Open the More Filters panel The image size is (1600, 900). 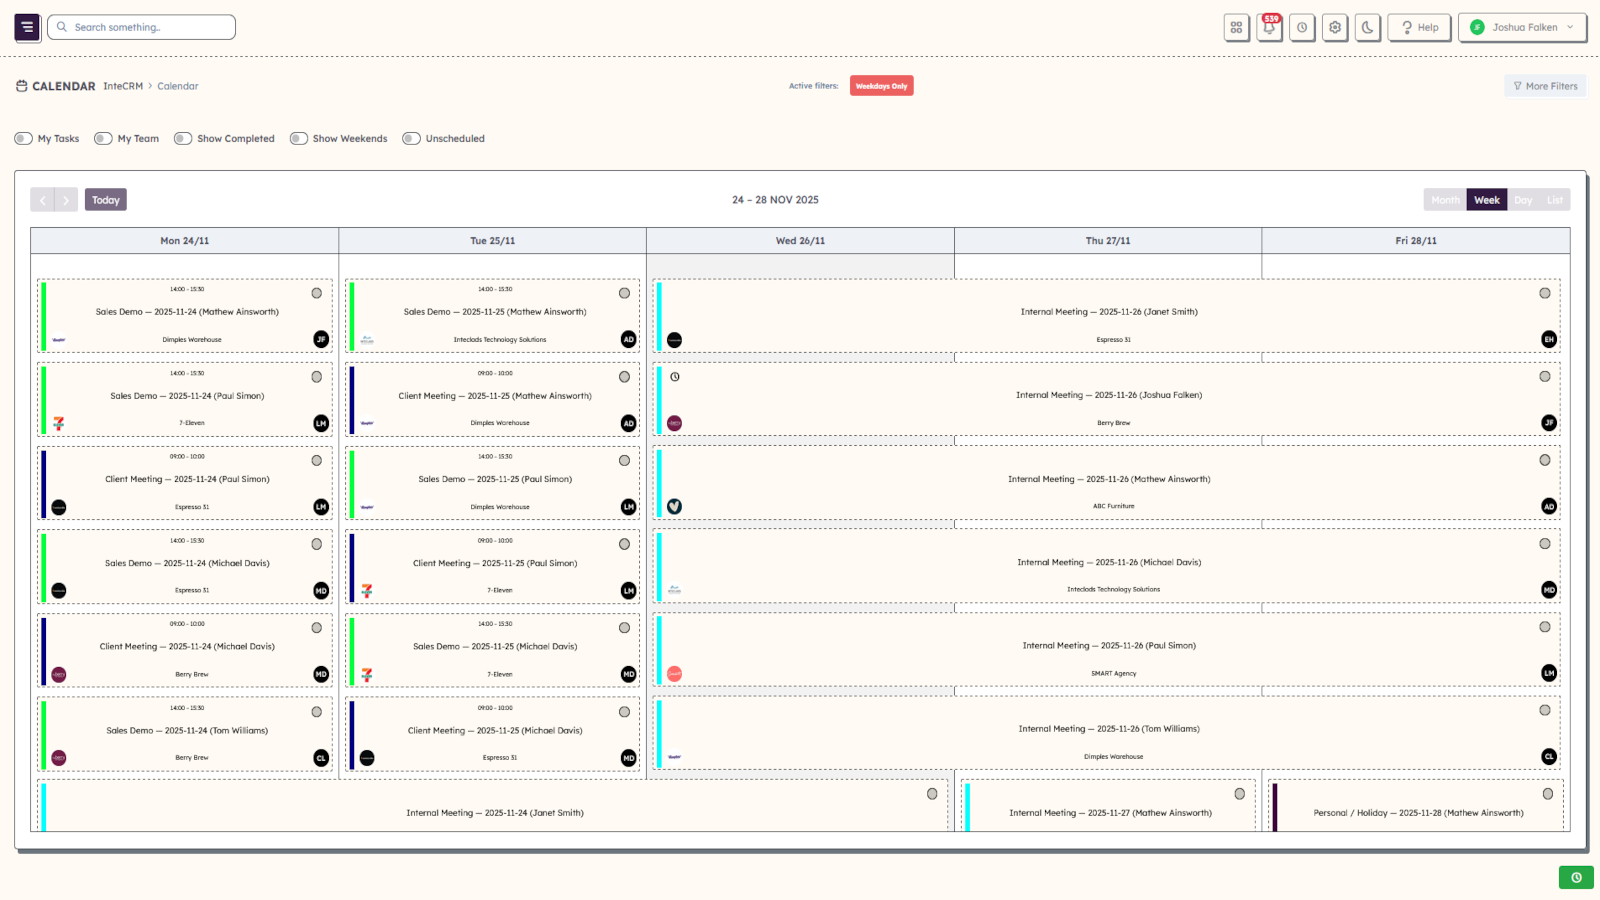[x=1544, y=85]
